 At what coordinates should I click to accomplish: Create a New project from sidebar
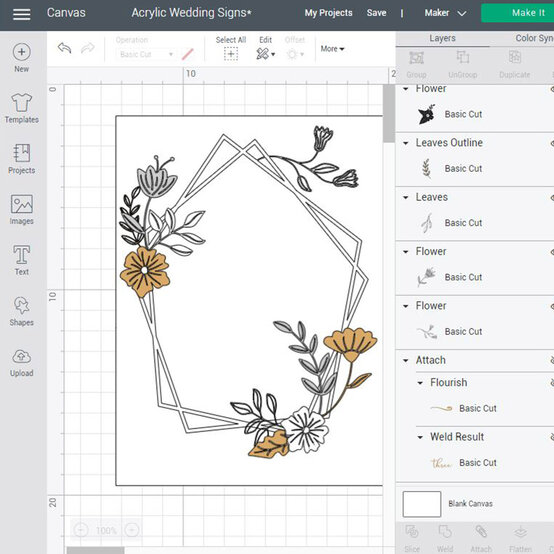coord(22,58)
